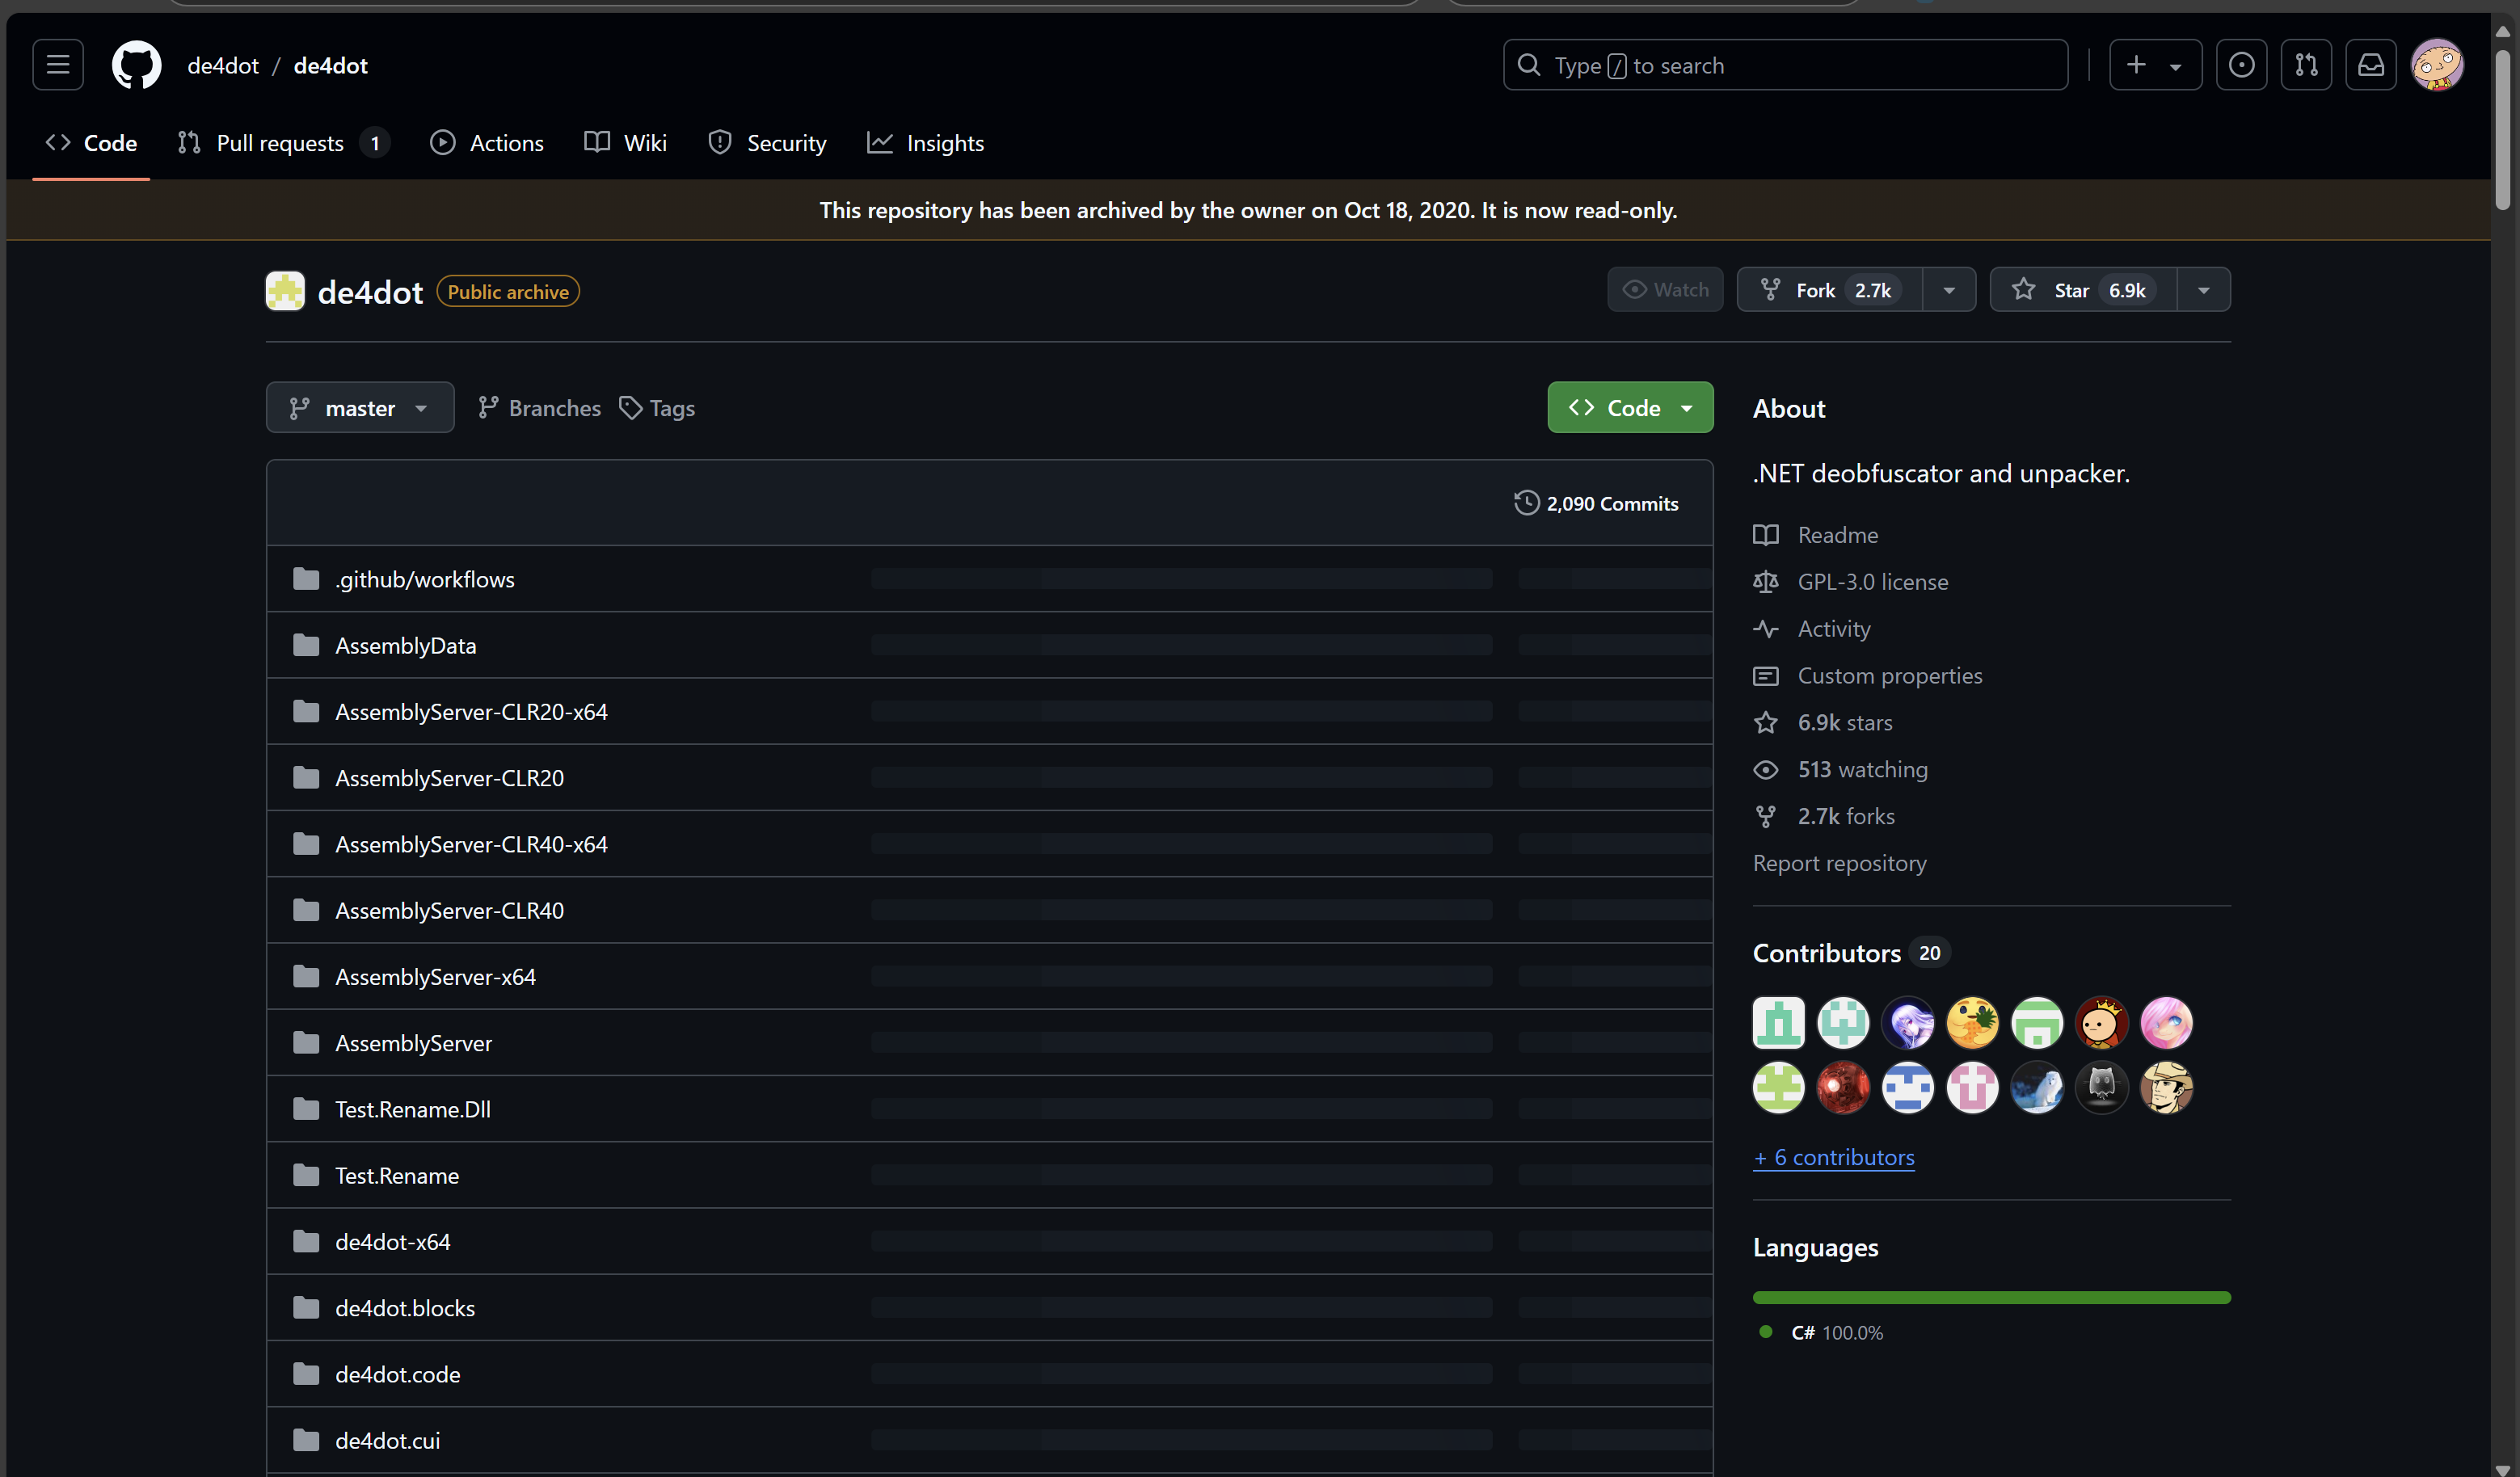Click the book icon beside Readme
The height and width of the screenshot is (1477, 2520).
(1766, 535)
